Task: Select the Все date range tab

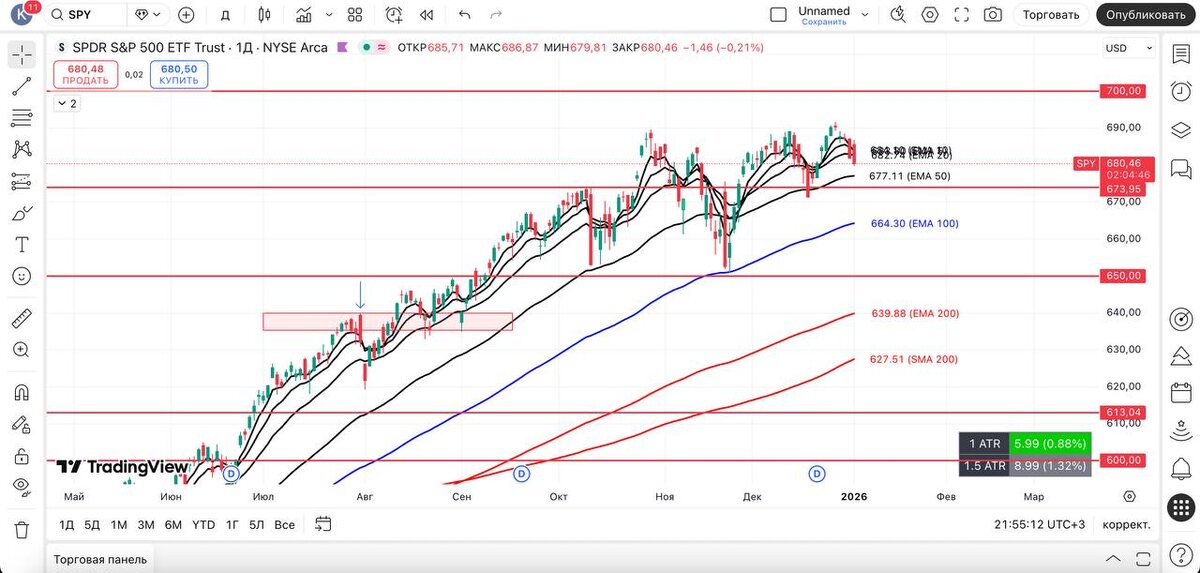Action: coord(284,524)
